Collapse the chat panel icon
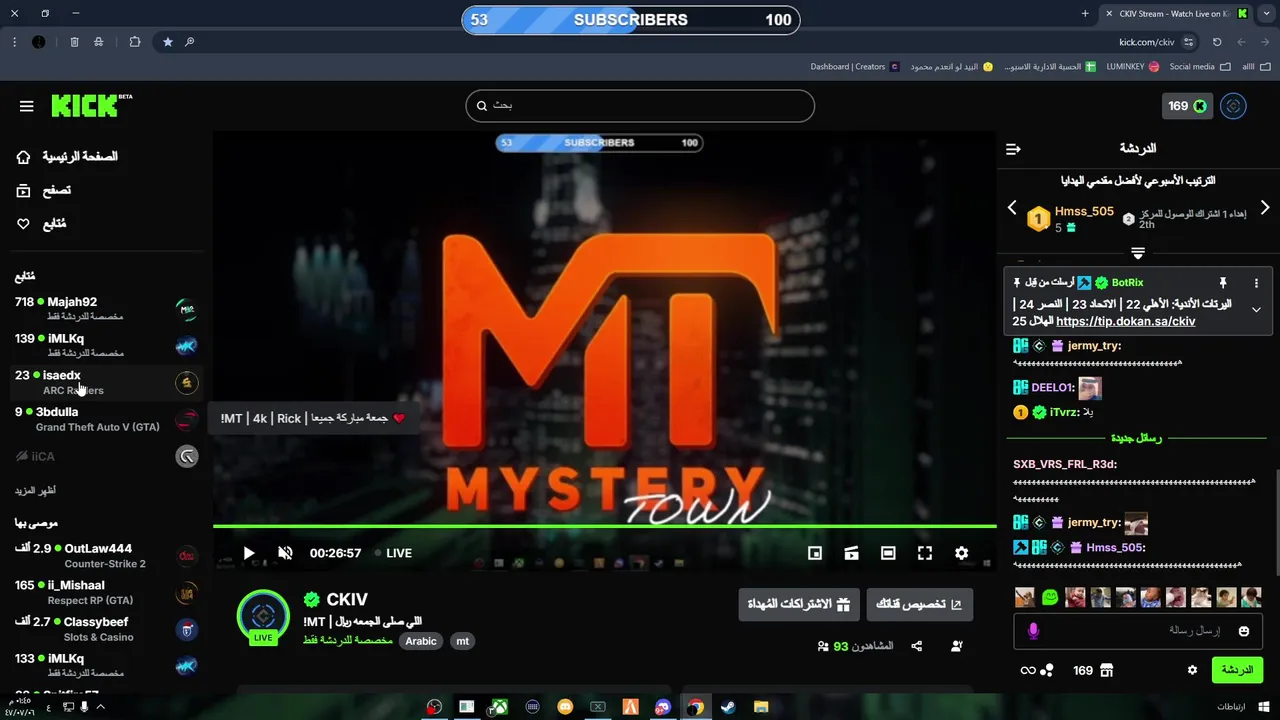This screenshot has width=1280, height=720. point(1013,149)
